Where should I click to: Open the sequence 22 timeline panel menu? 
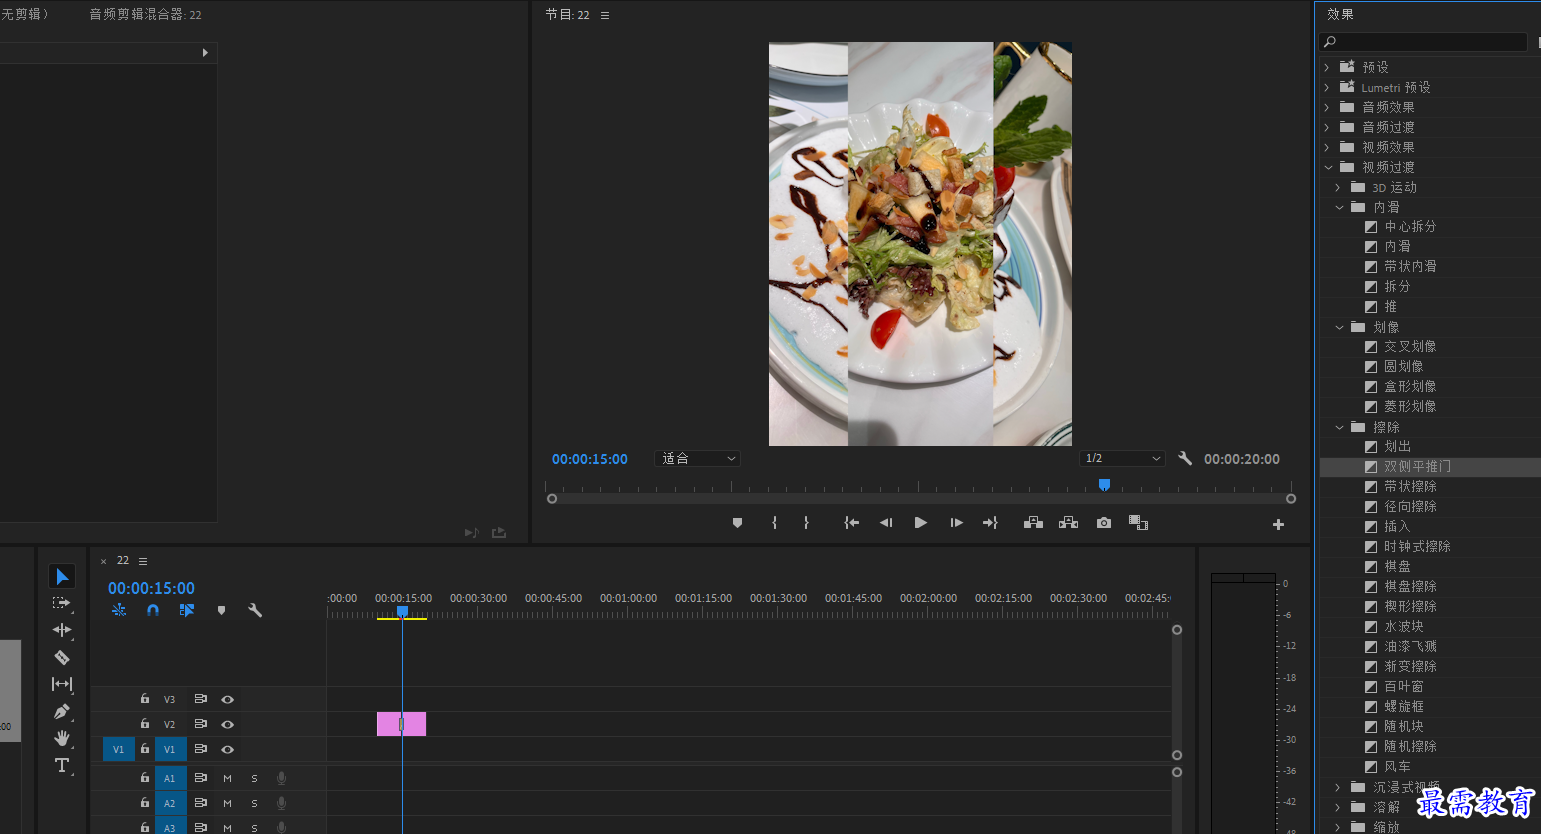pos(143,561)
